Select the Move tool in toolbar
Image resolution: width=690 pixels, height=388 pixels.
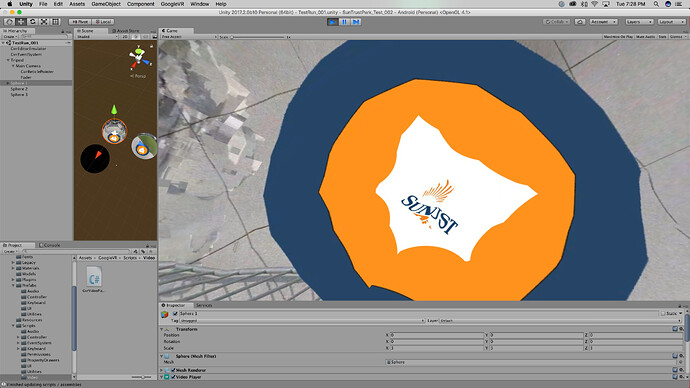pyautogui.click(x=21, y=22)
